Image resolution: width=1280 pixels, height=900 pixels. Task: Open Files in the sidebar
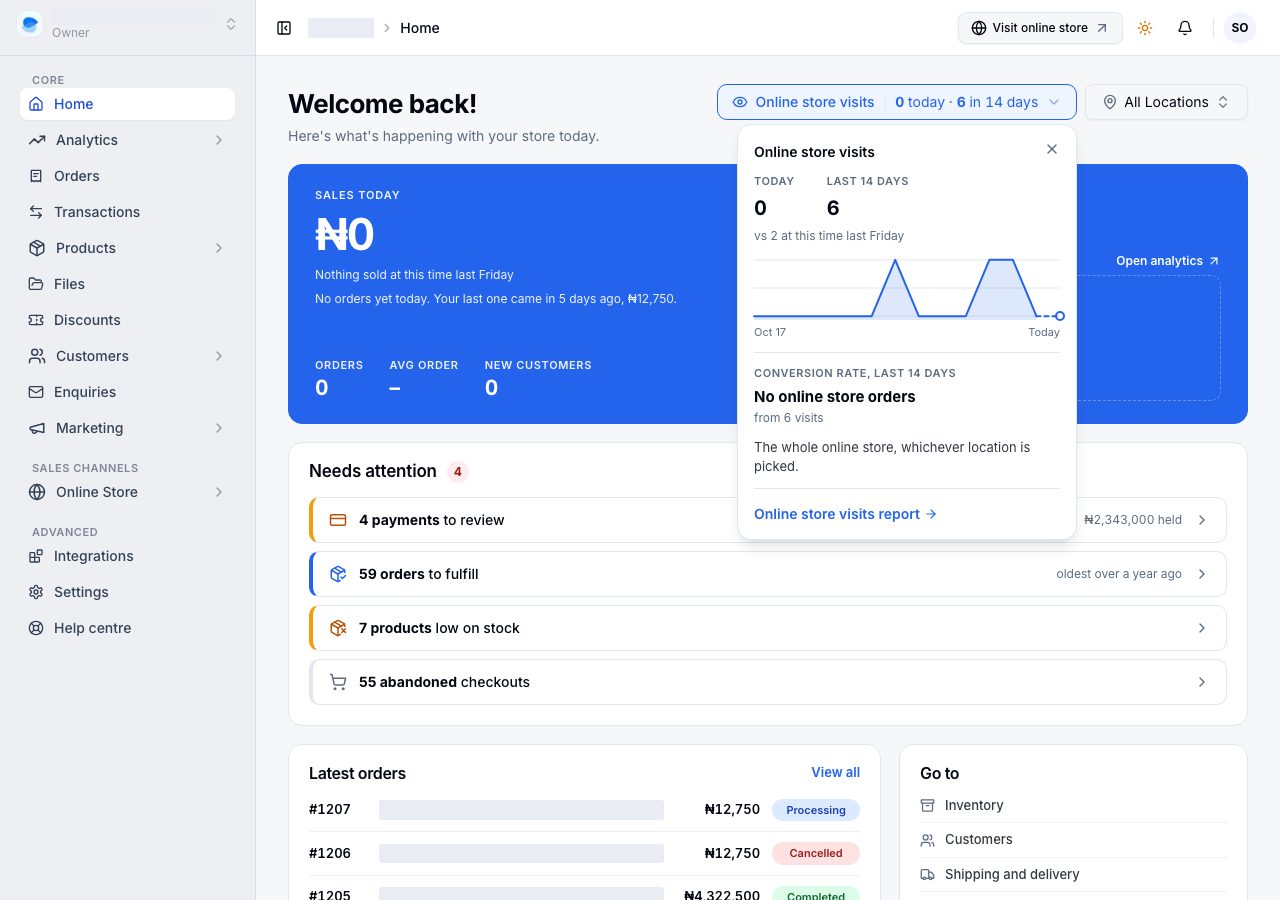[x=127, y=284]
